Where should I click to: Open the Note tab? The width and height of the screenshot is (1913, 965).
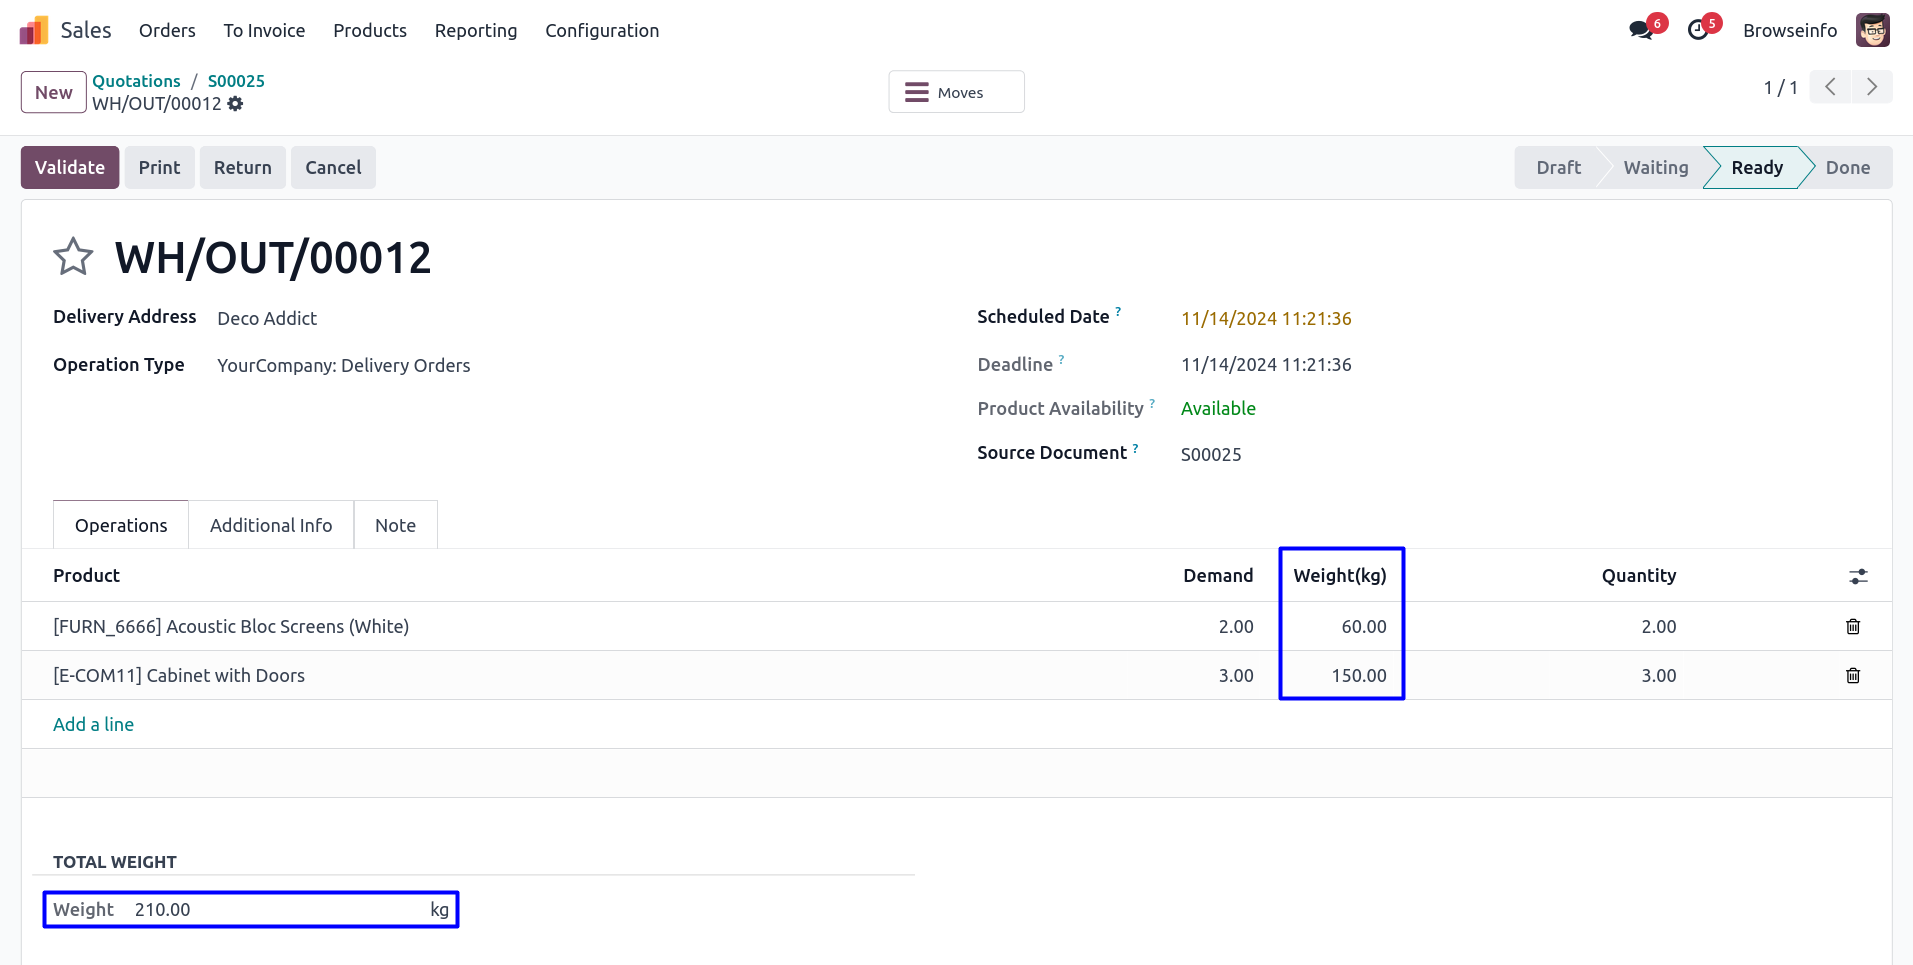pyautogui.click(x=395, y=526)
